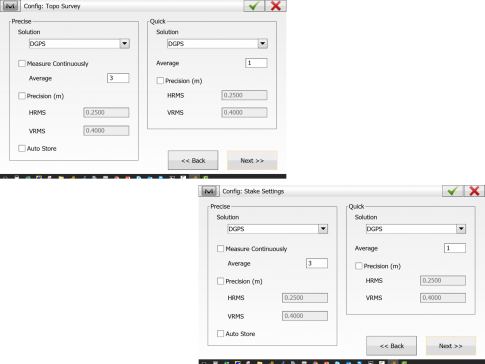Cancel Topo Survey config with red X
Viewport: 485px width, 364px height.
pos(276,6)
